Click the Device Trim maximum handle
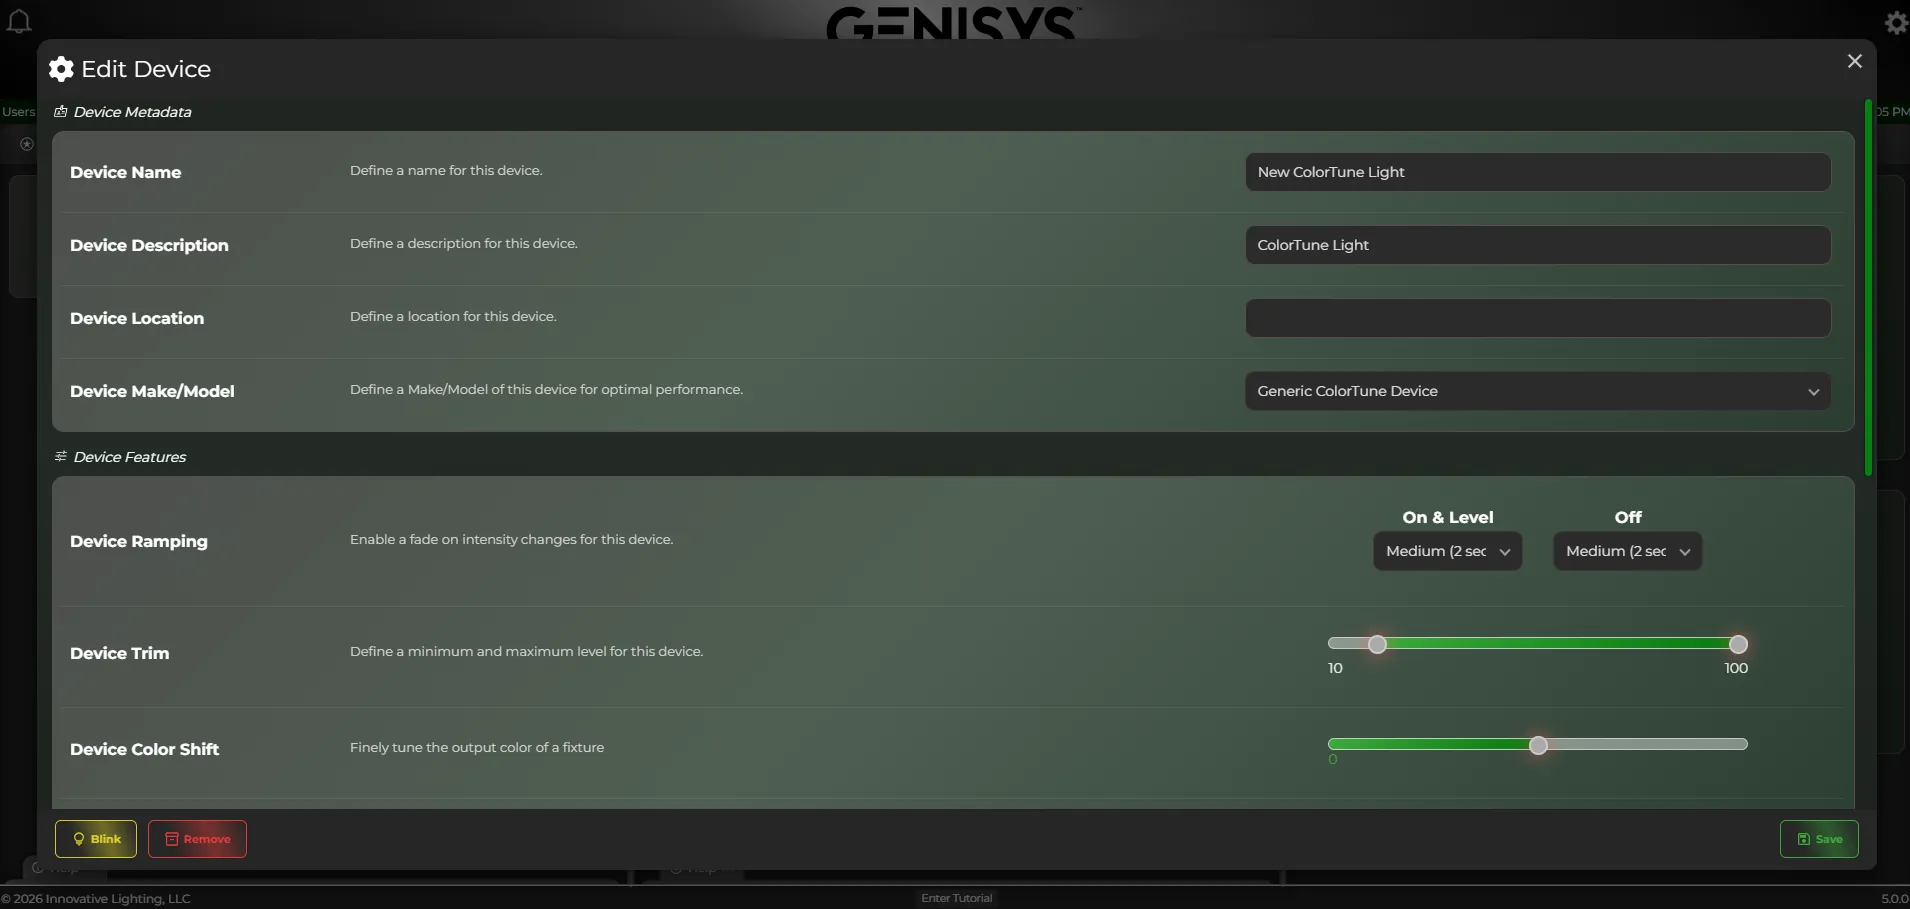 pyautogui.click(x=1738, y=644)
